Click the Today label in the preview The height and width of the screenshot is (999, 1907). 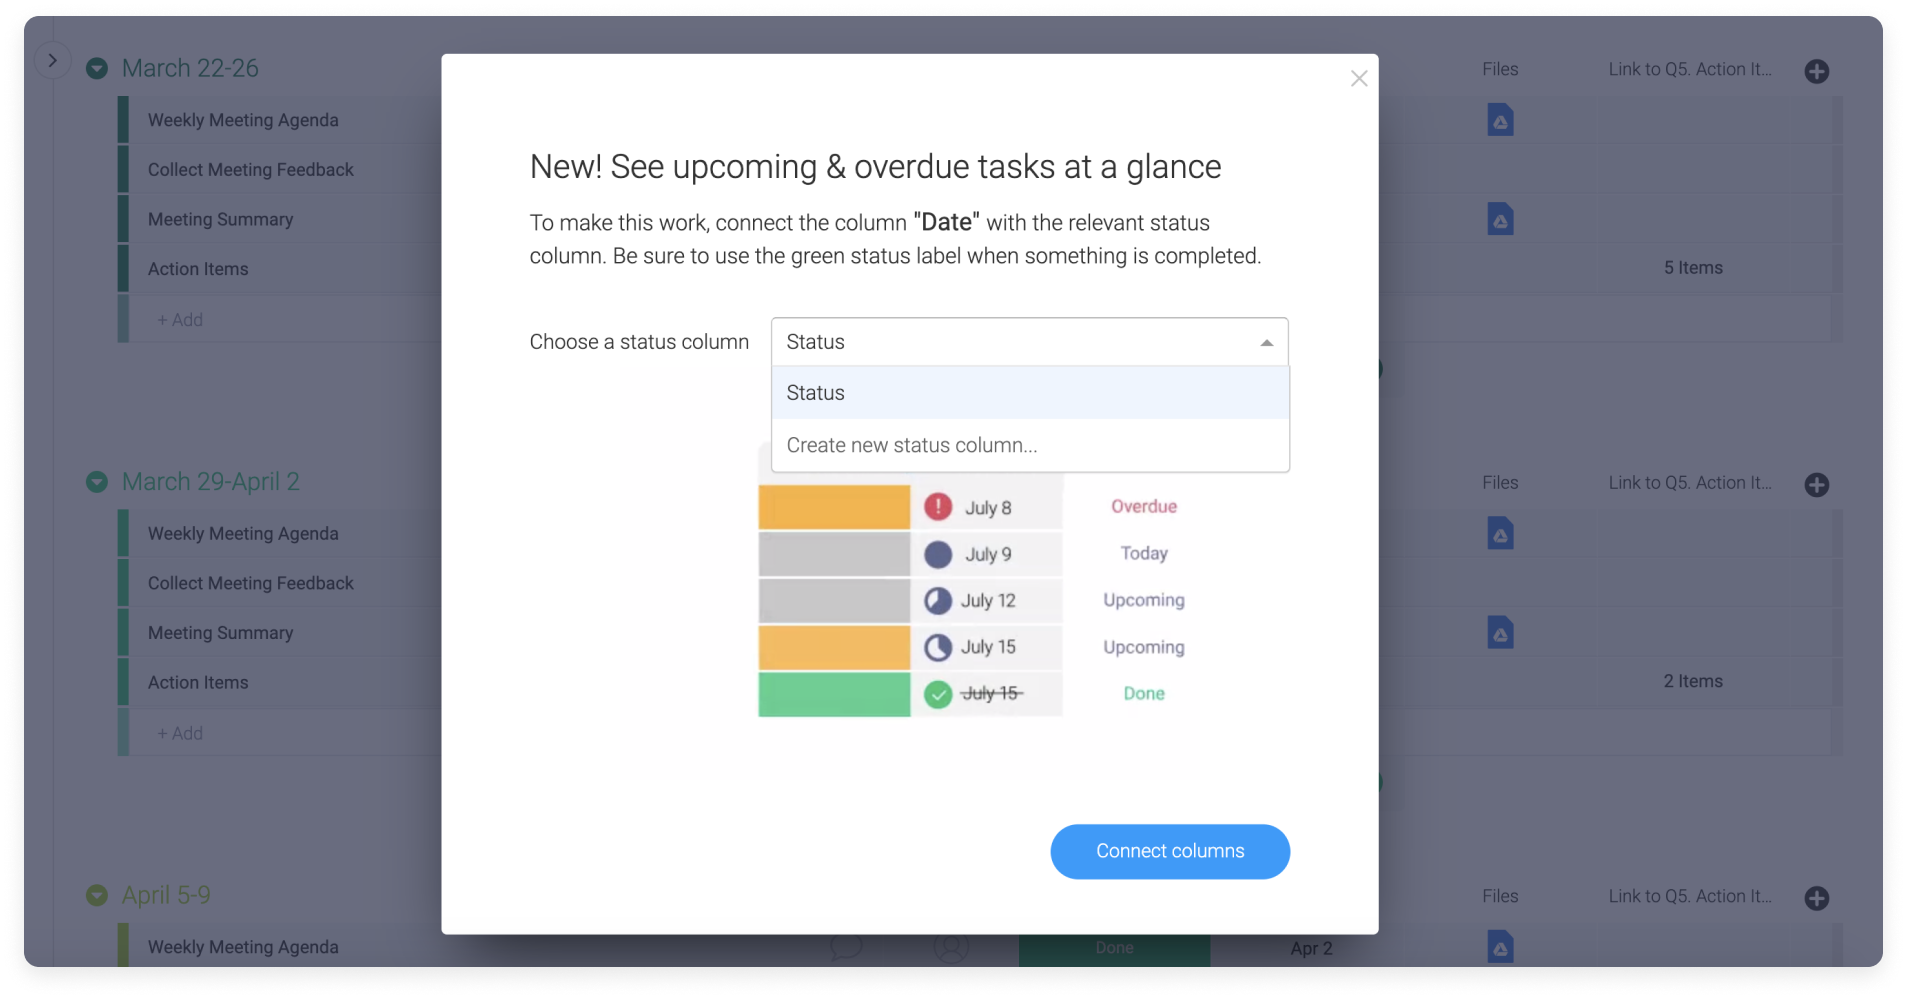1144,553
